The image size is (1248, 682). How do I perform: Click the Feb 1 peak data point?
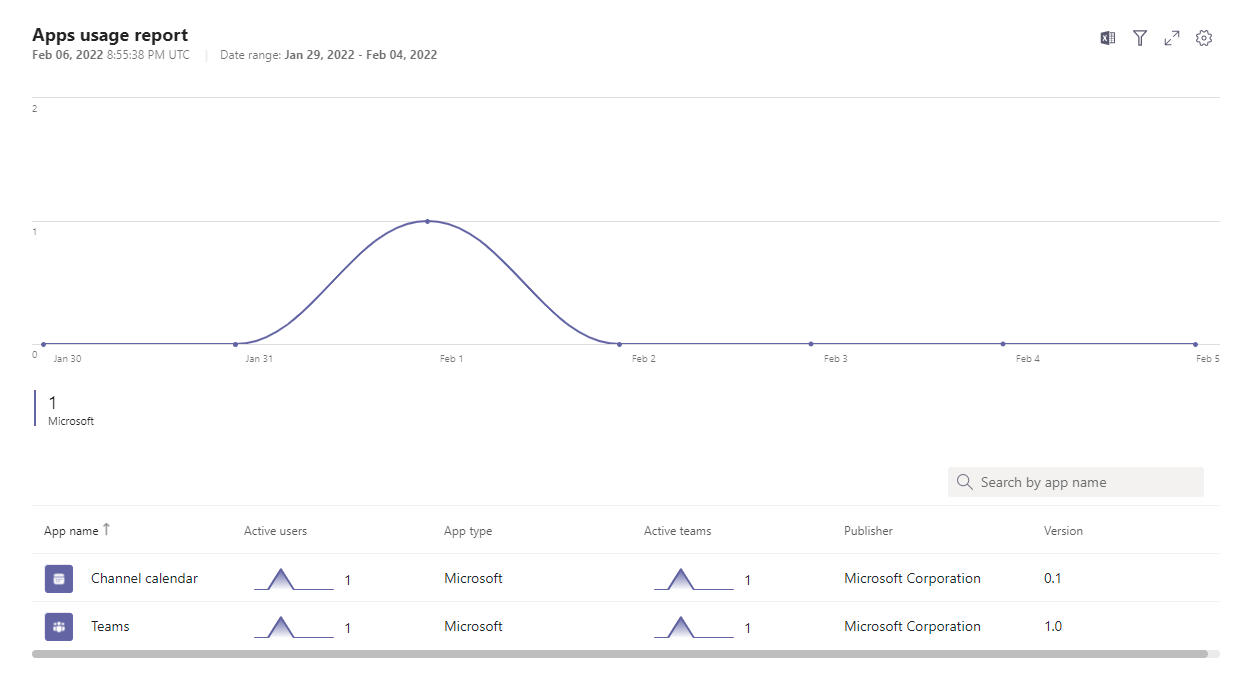(x=427, y=221)
